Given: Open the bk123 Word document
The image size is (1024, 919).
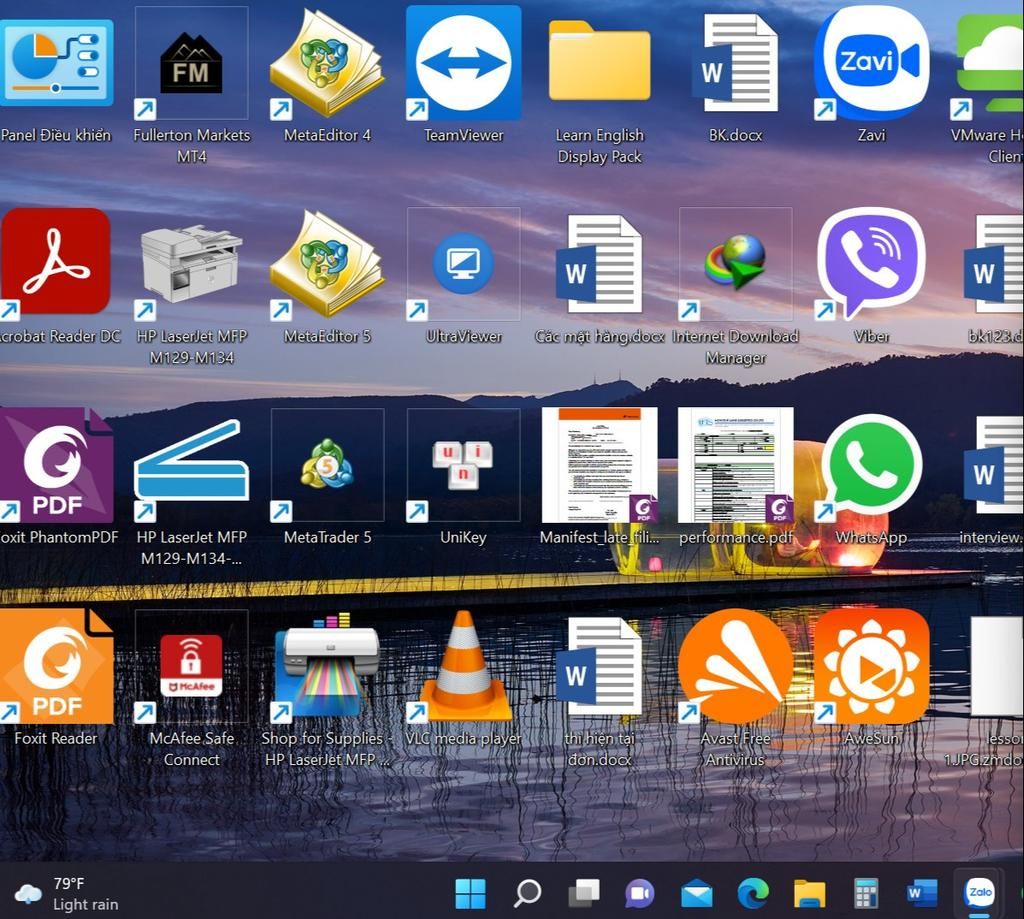Looking at the screenshot, I should click(x=994, y=264).
